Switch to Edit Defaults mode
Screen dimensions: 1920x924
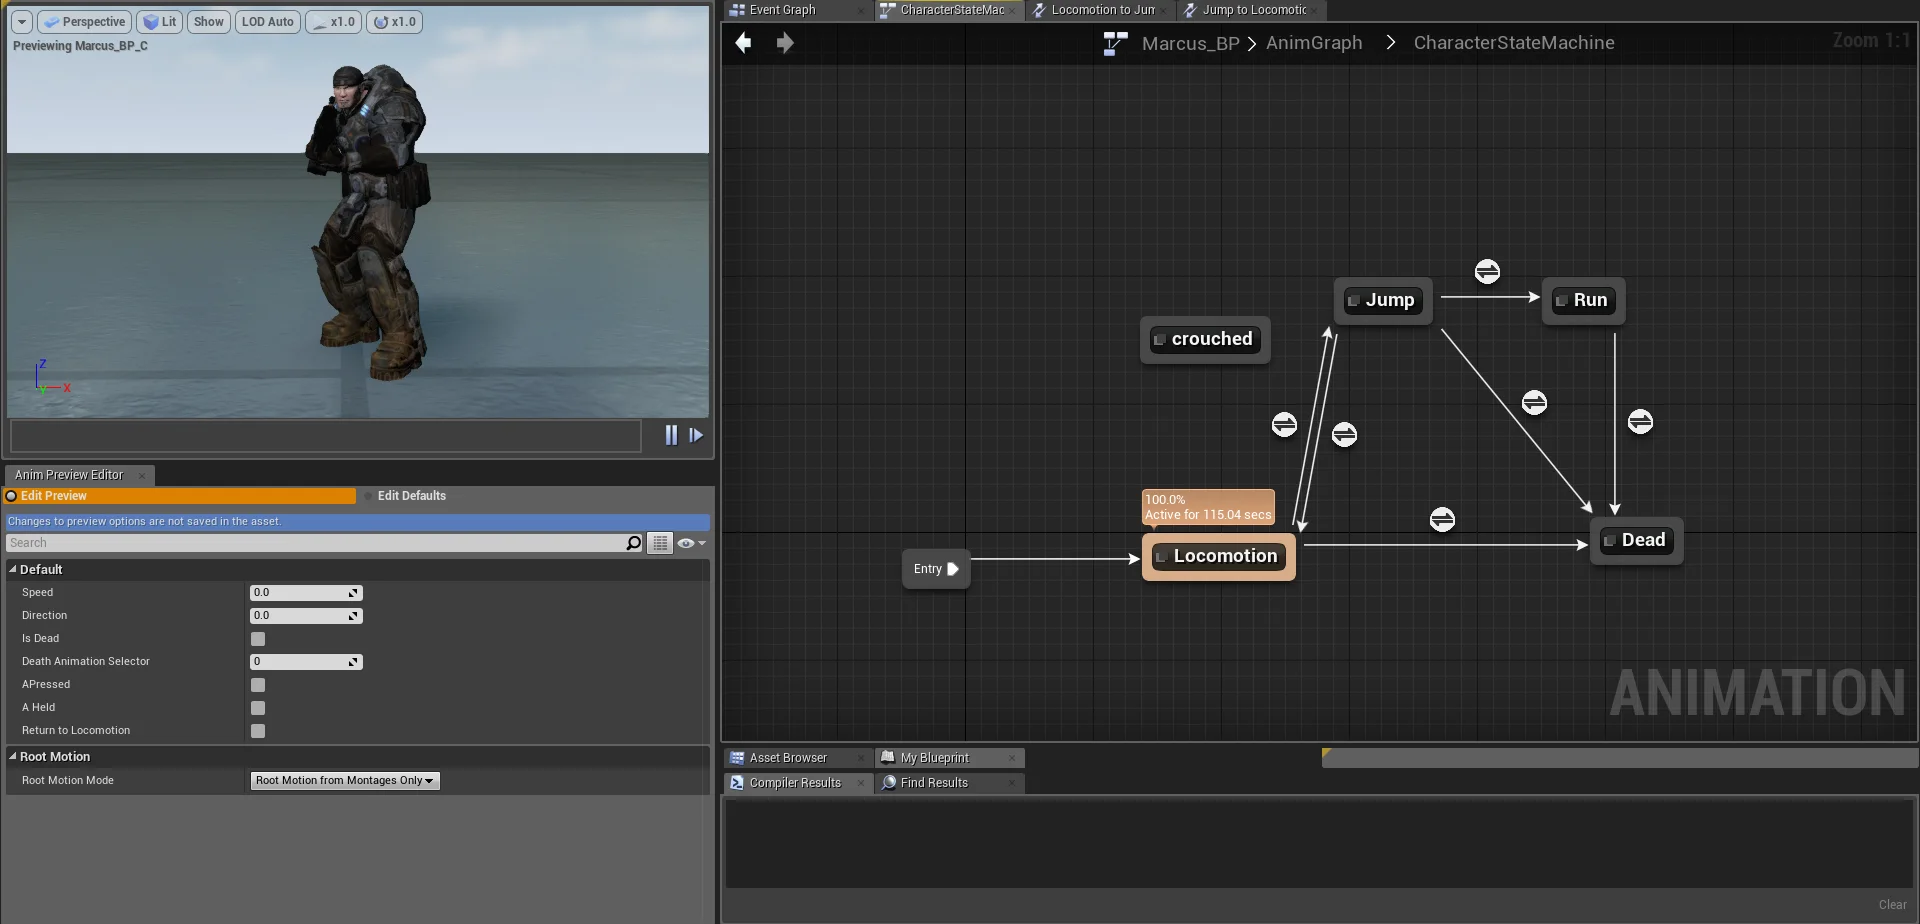[x=412, y=496]
